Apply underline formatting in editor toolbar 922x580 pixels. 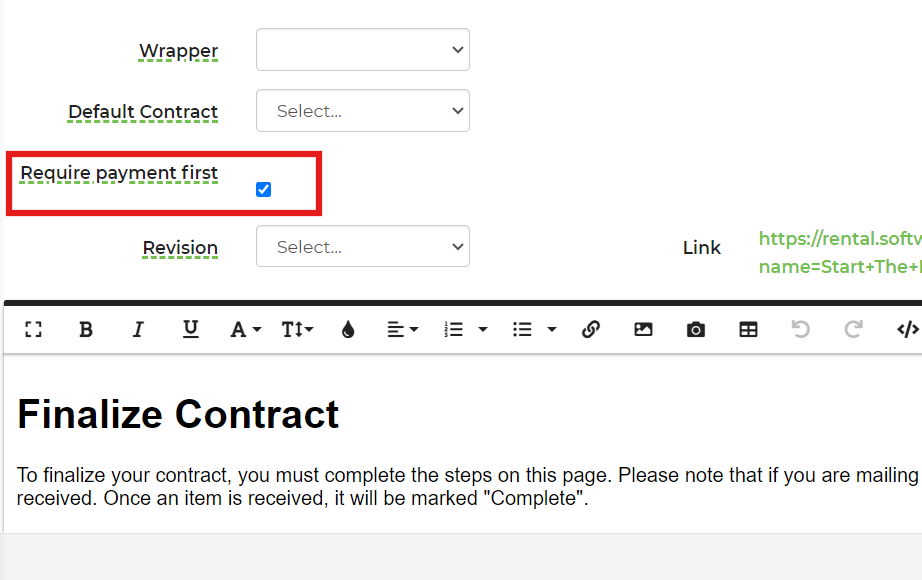190,330
